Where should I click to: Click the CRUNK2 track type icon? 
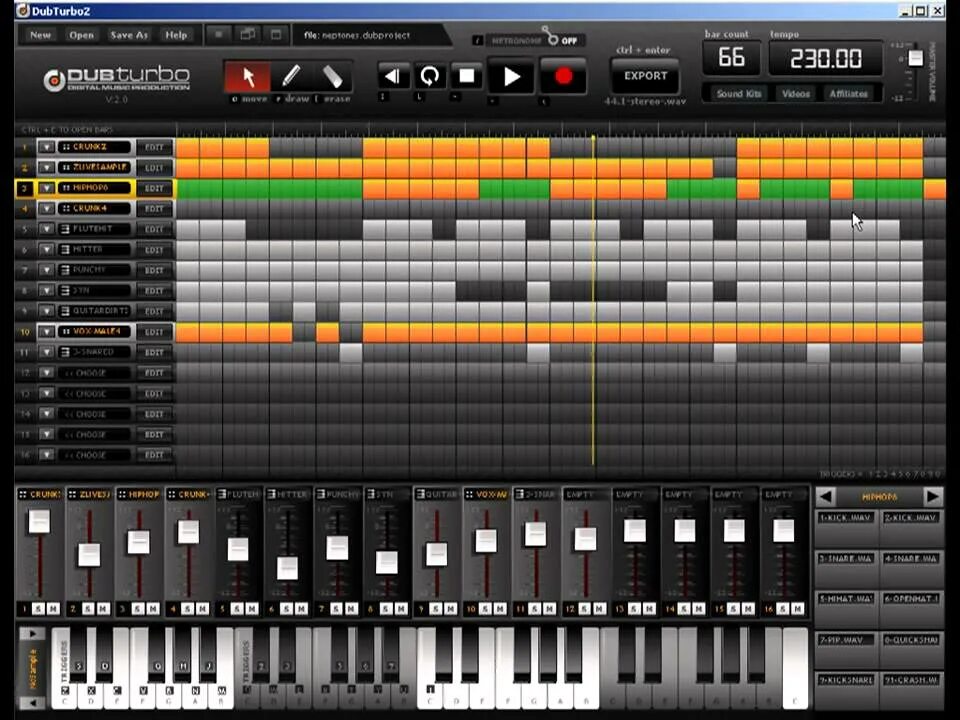tap(65, 147)
